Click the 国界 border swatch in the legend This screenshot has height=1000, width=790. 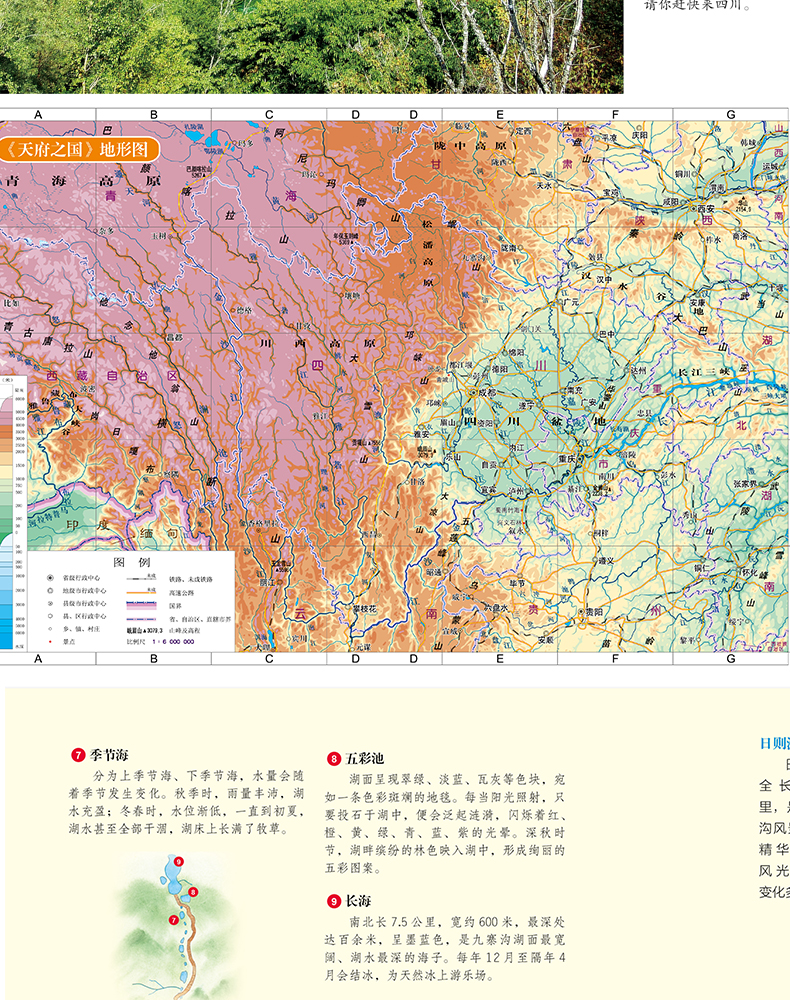click(x=142, y=605)
